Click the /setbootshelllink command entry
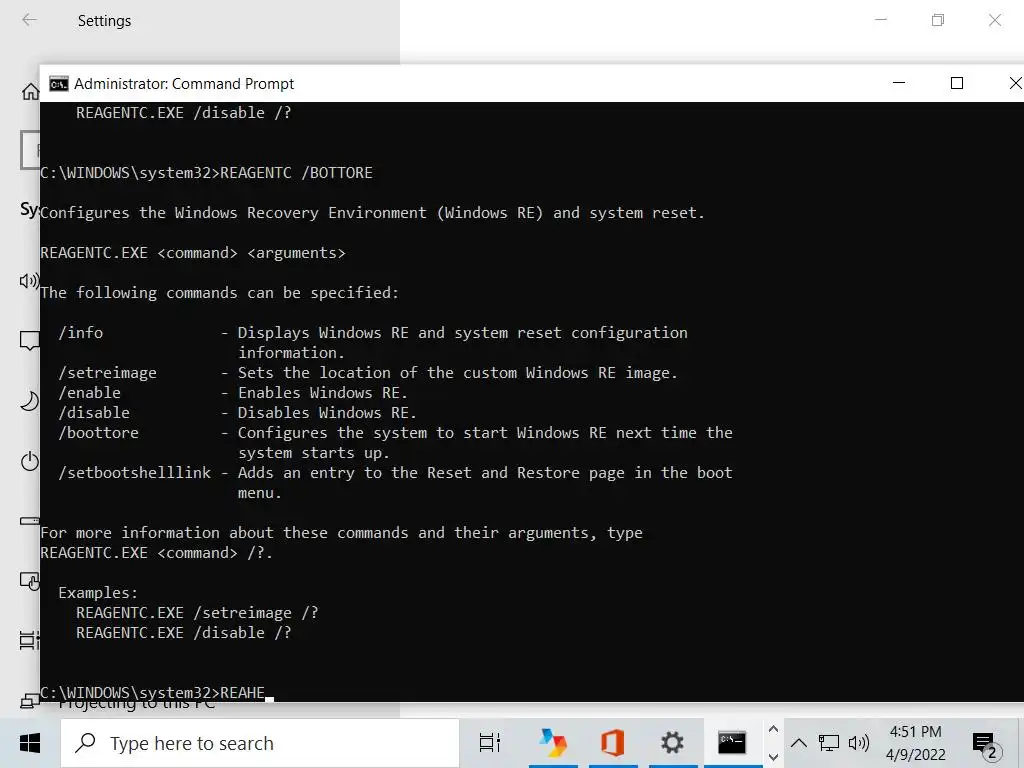The height and width of the screenshot is (768, 1024). click(x=135, y=473)
